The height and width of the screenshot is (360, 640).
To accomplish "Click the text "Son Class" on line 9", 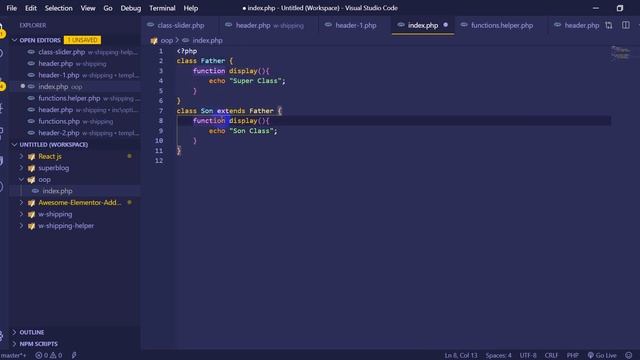I will click(x=251, y=131).
